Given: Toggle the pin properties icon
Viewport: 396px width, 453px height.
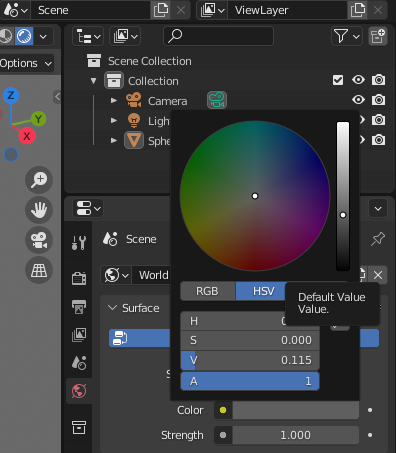Looking at the screenshot, I should click(x=378, y=239).
